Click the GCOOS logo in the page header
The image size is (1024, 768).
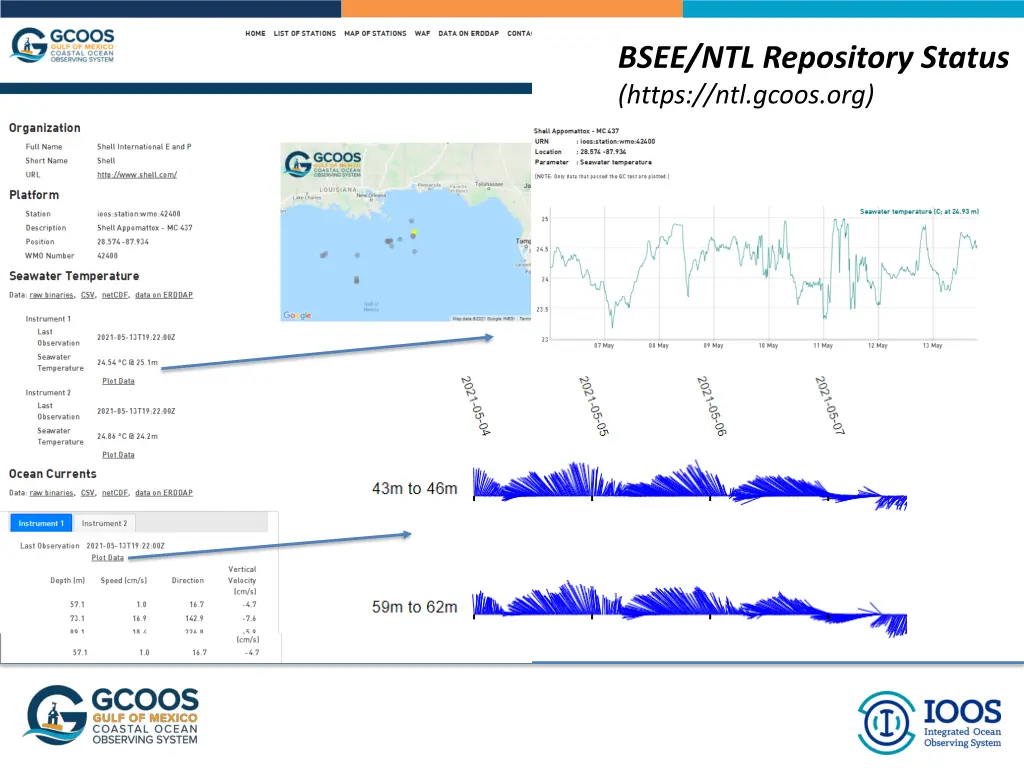point(62,45)
